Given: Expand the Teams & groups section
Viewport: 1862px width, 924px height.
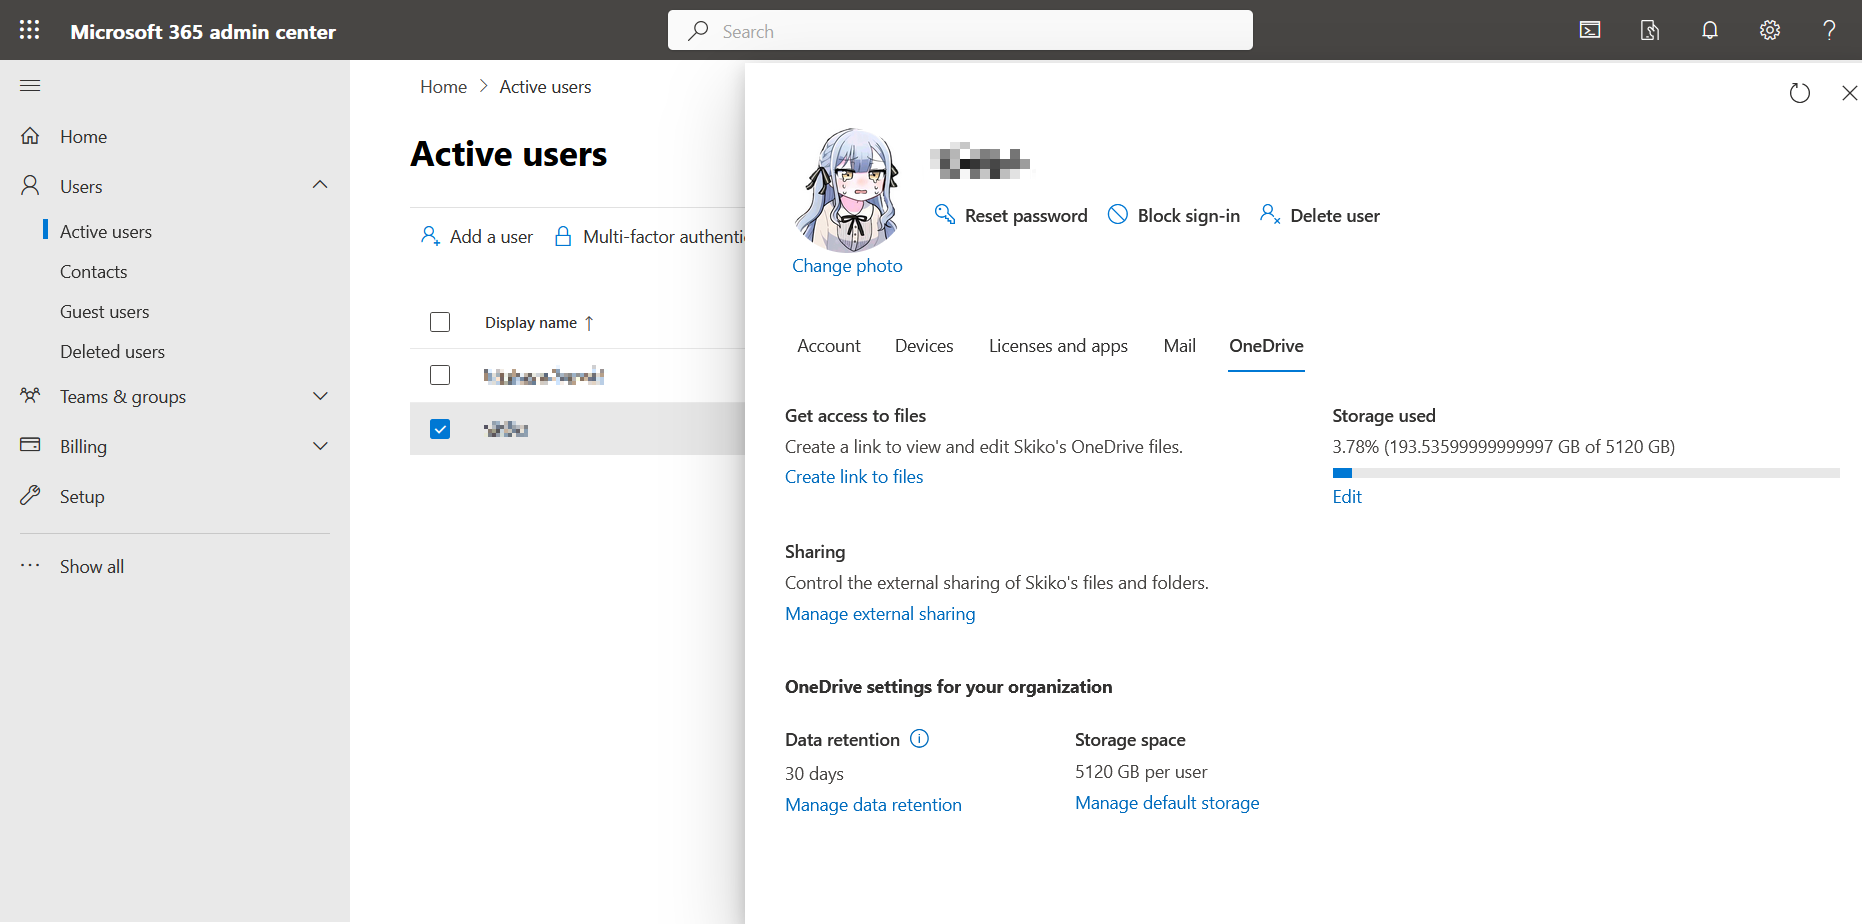Looking at the screenshot, I should click(320, 397).
